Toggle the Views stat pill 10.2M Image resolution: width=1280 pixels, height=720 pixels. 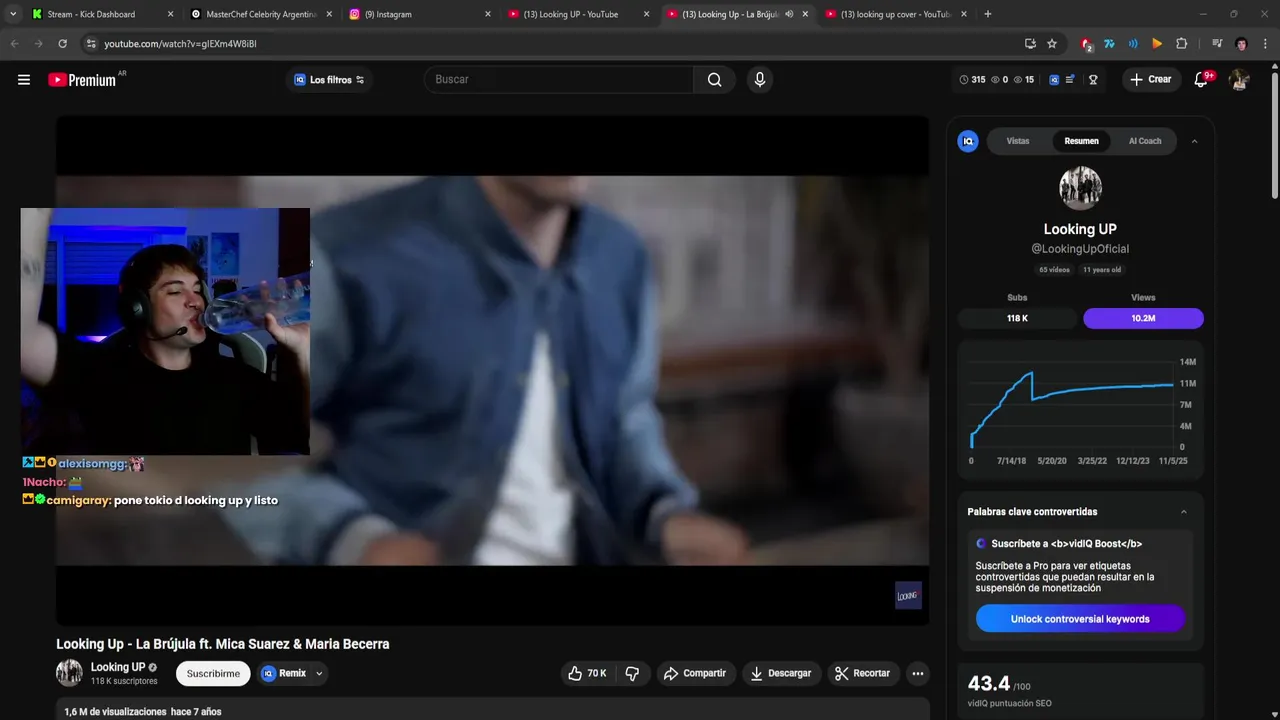pyautogui.click(x=1143, y=318)
